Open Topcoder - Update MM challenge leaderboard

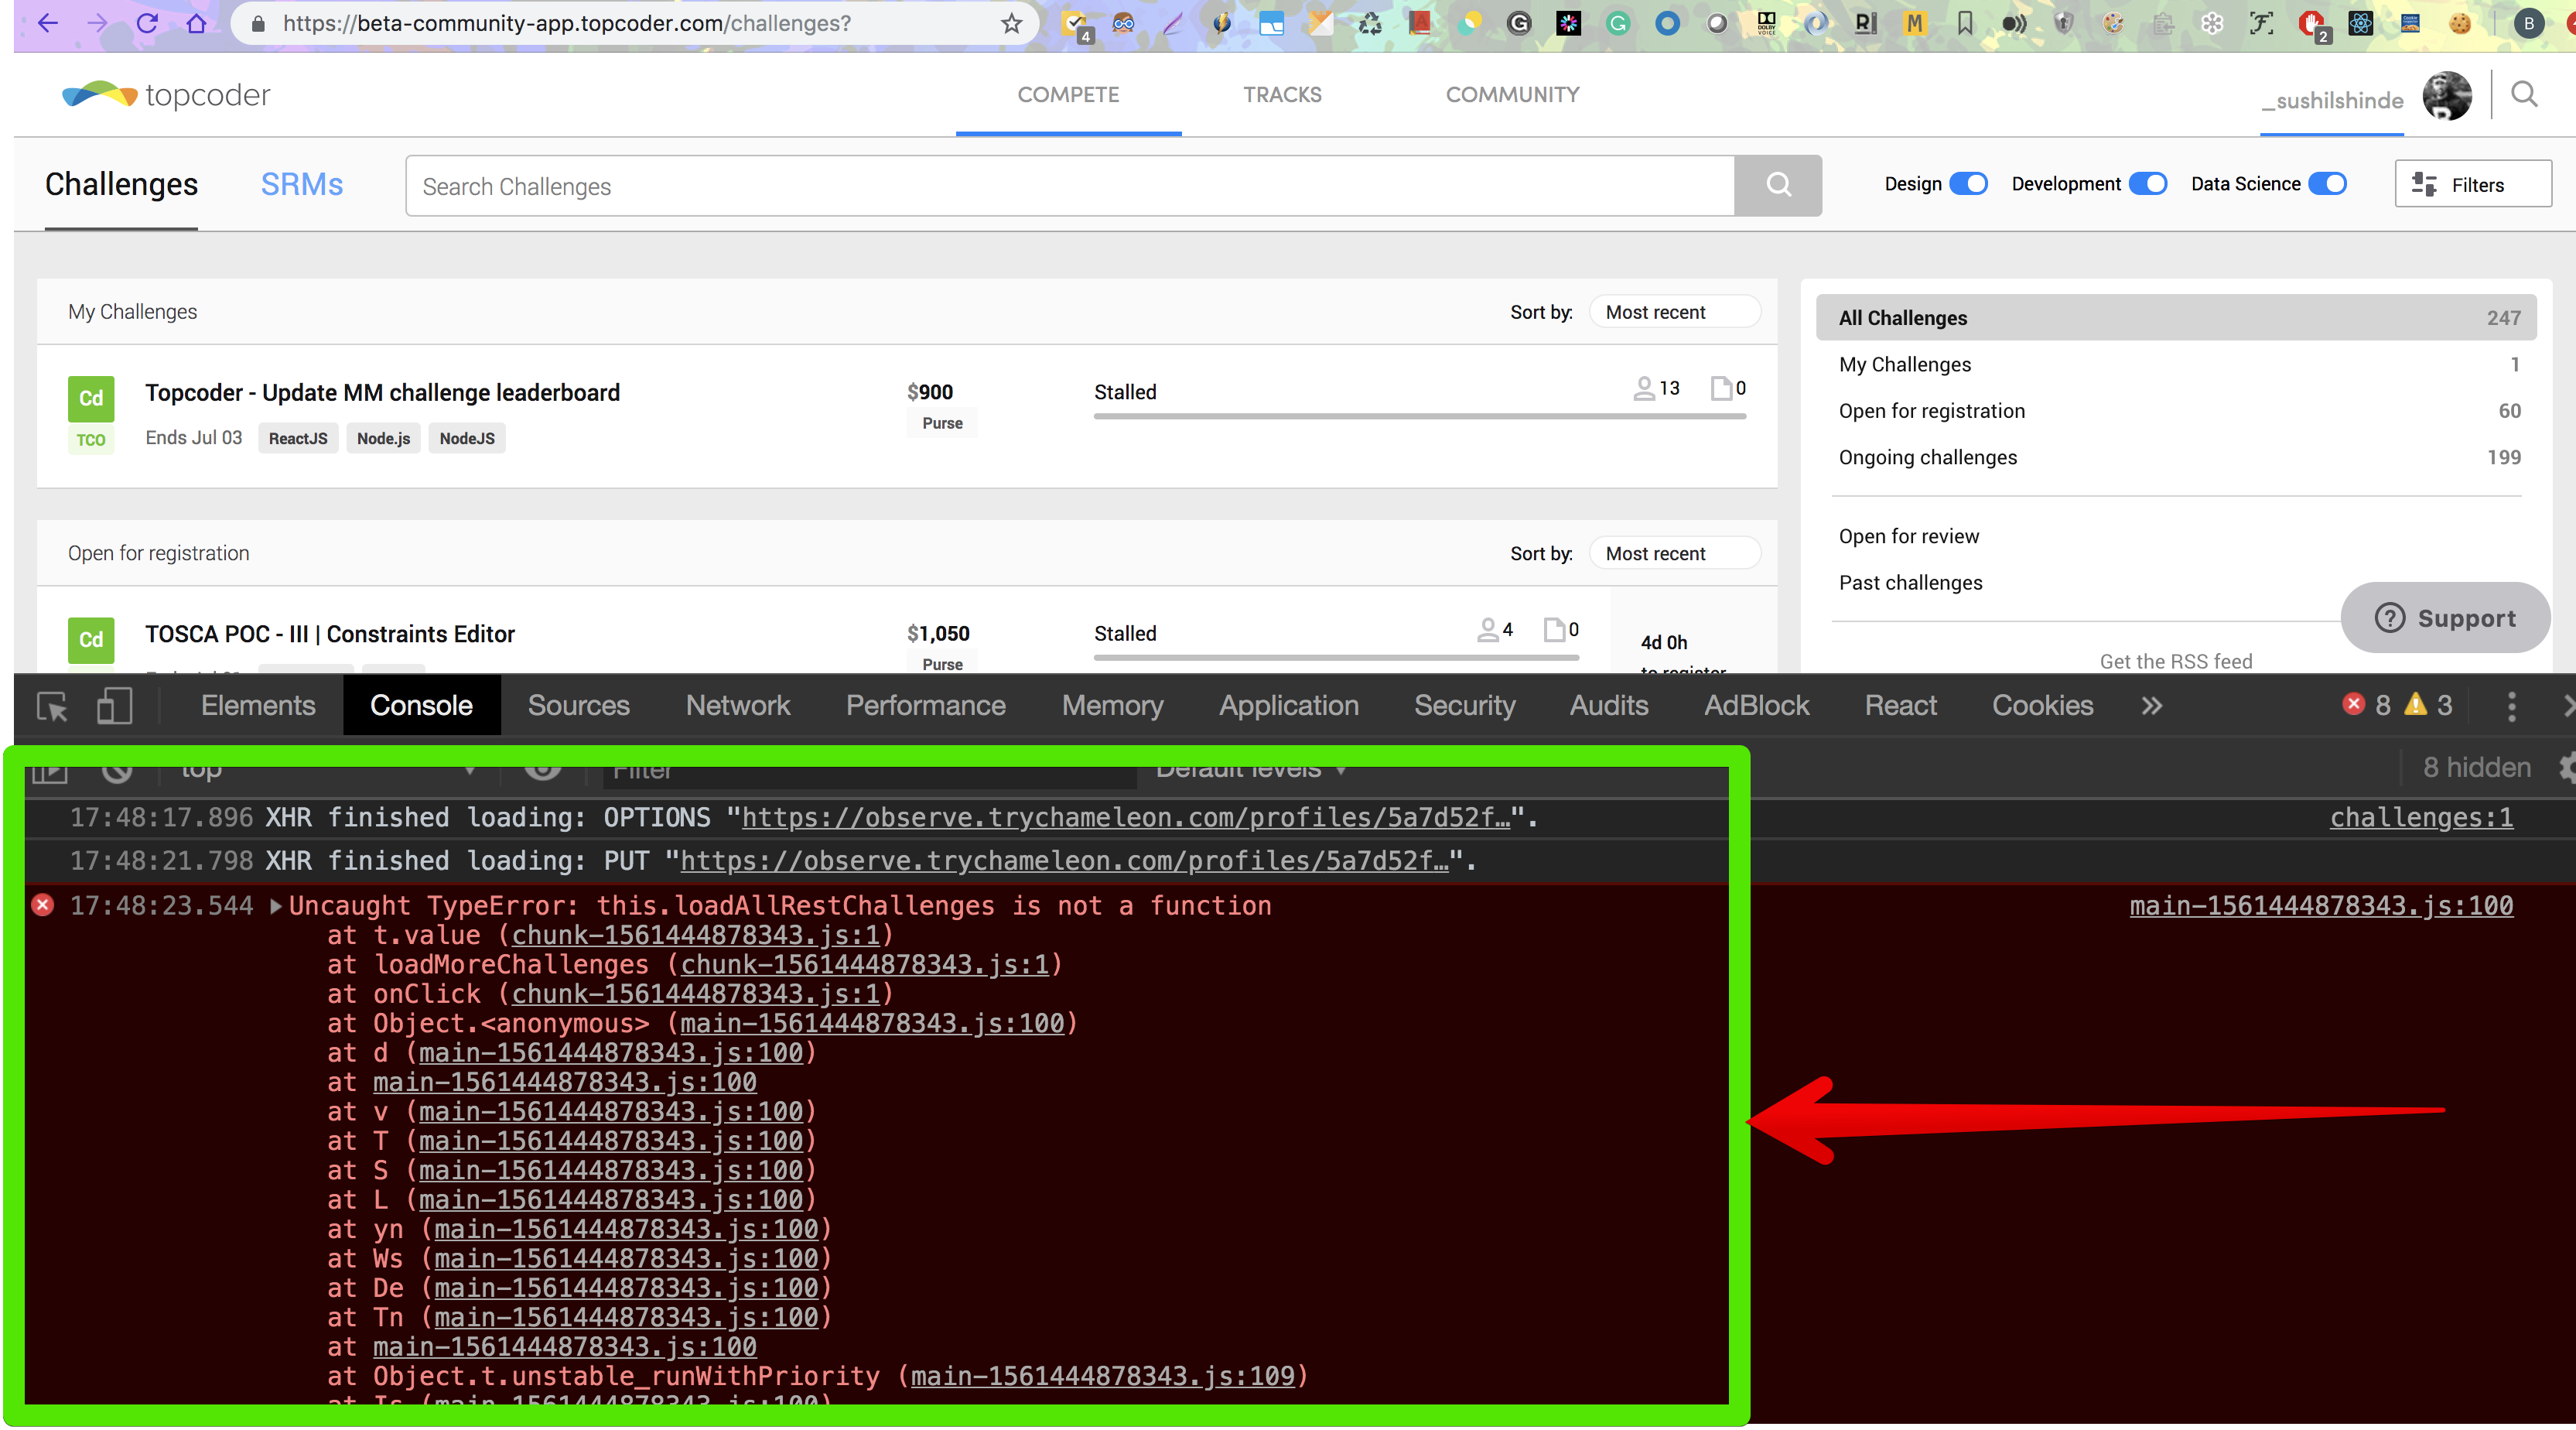(382, 393)
